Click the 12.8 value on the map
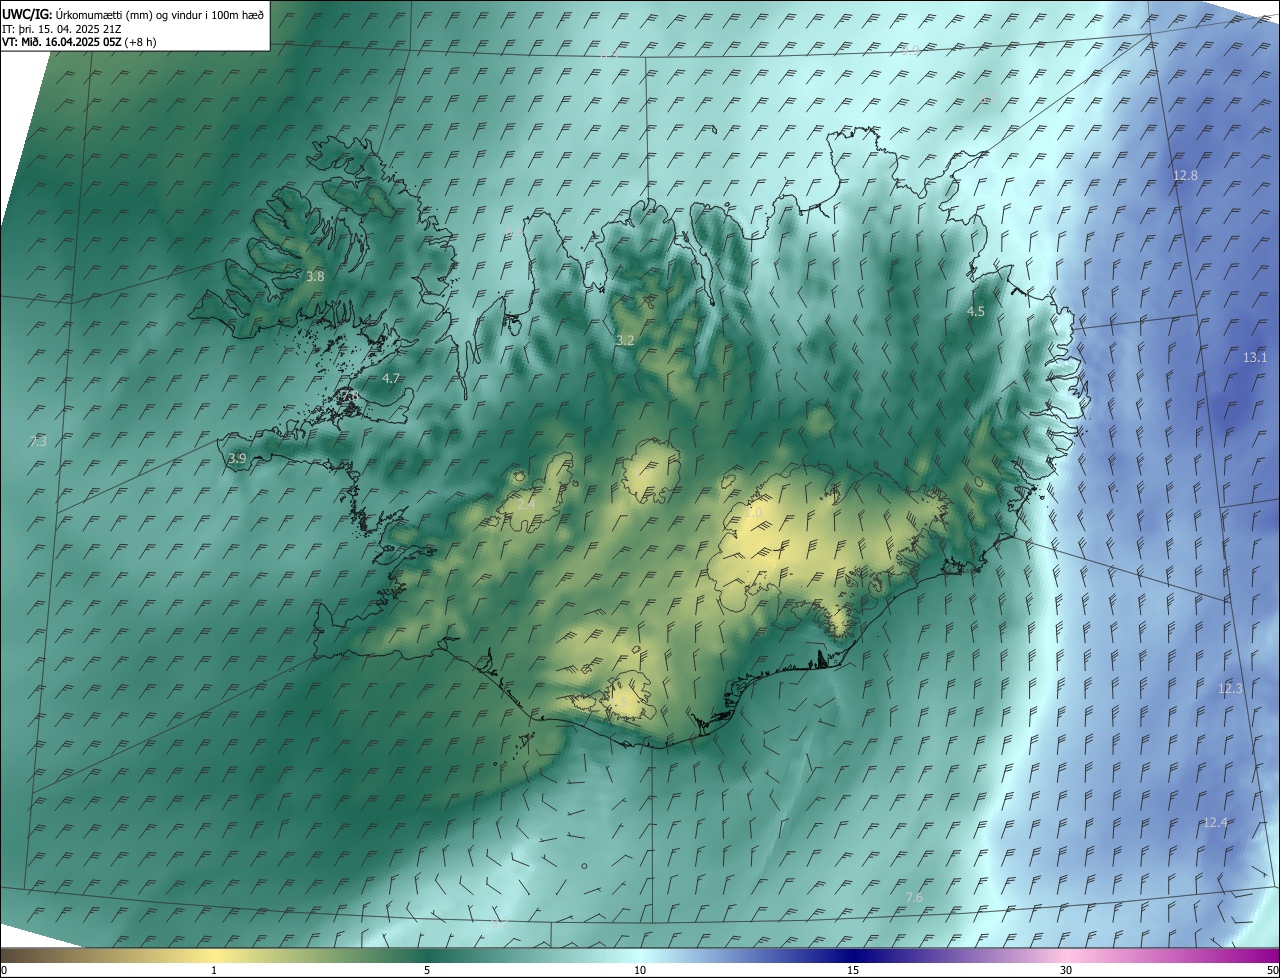Viewport: 1280px width, 978px height. pos(1185,175)
